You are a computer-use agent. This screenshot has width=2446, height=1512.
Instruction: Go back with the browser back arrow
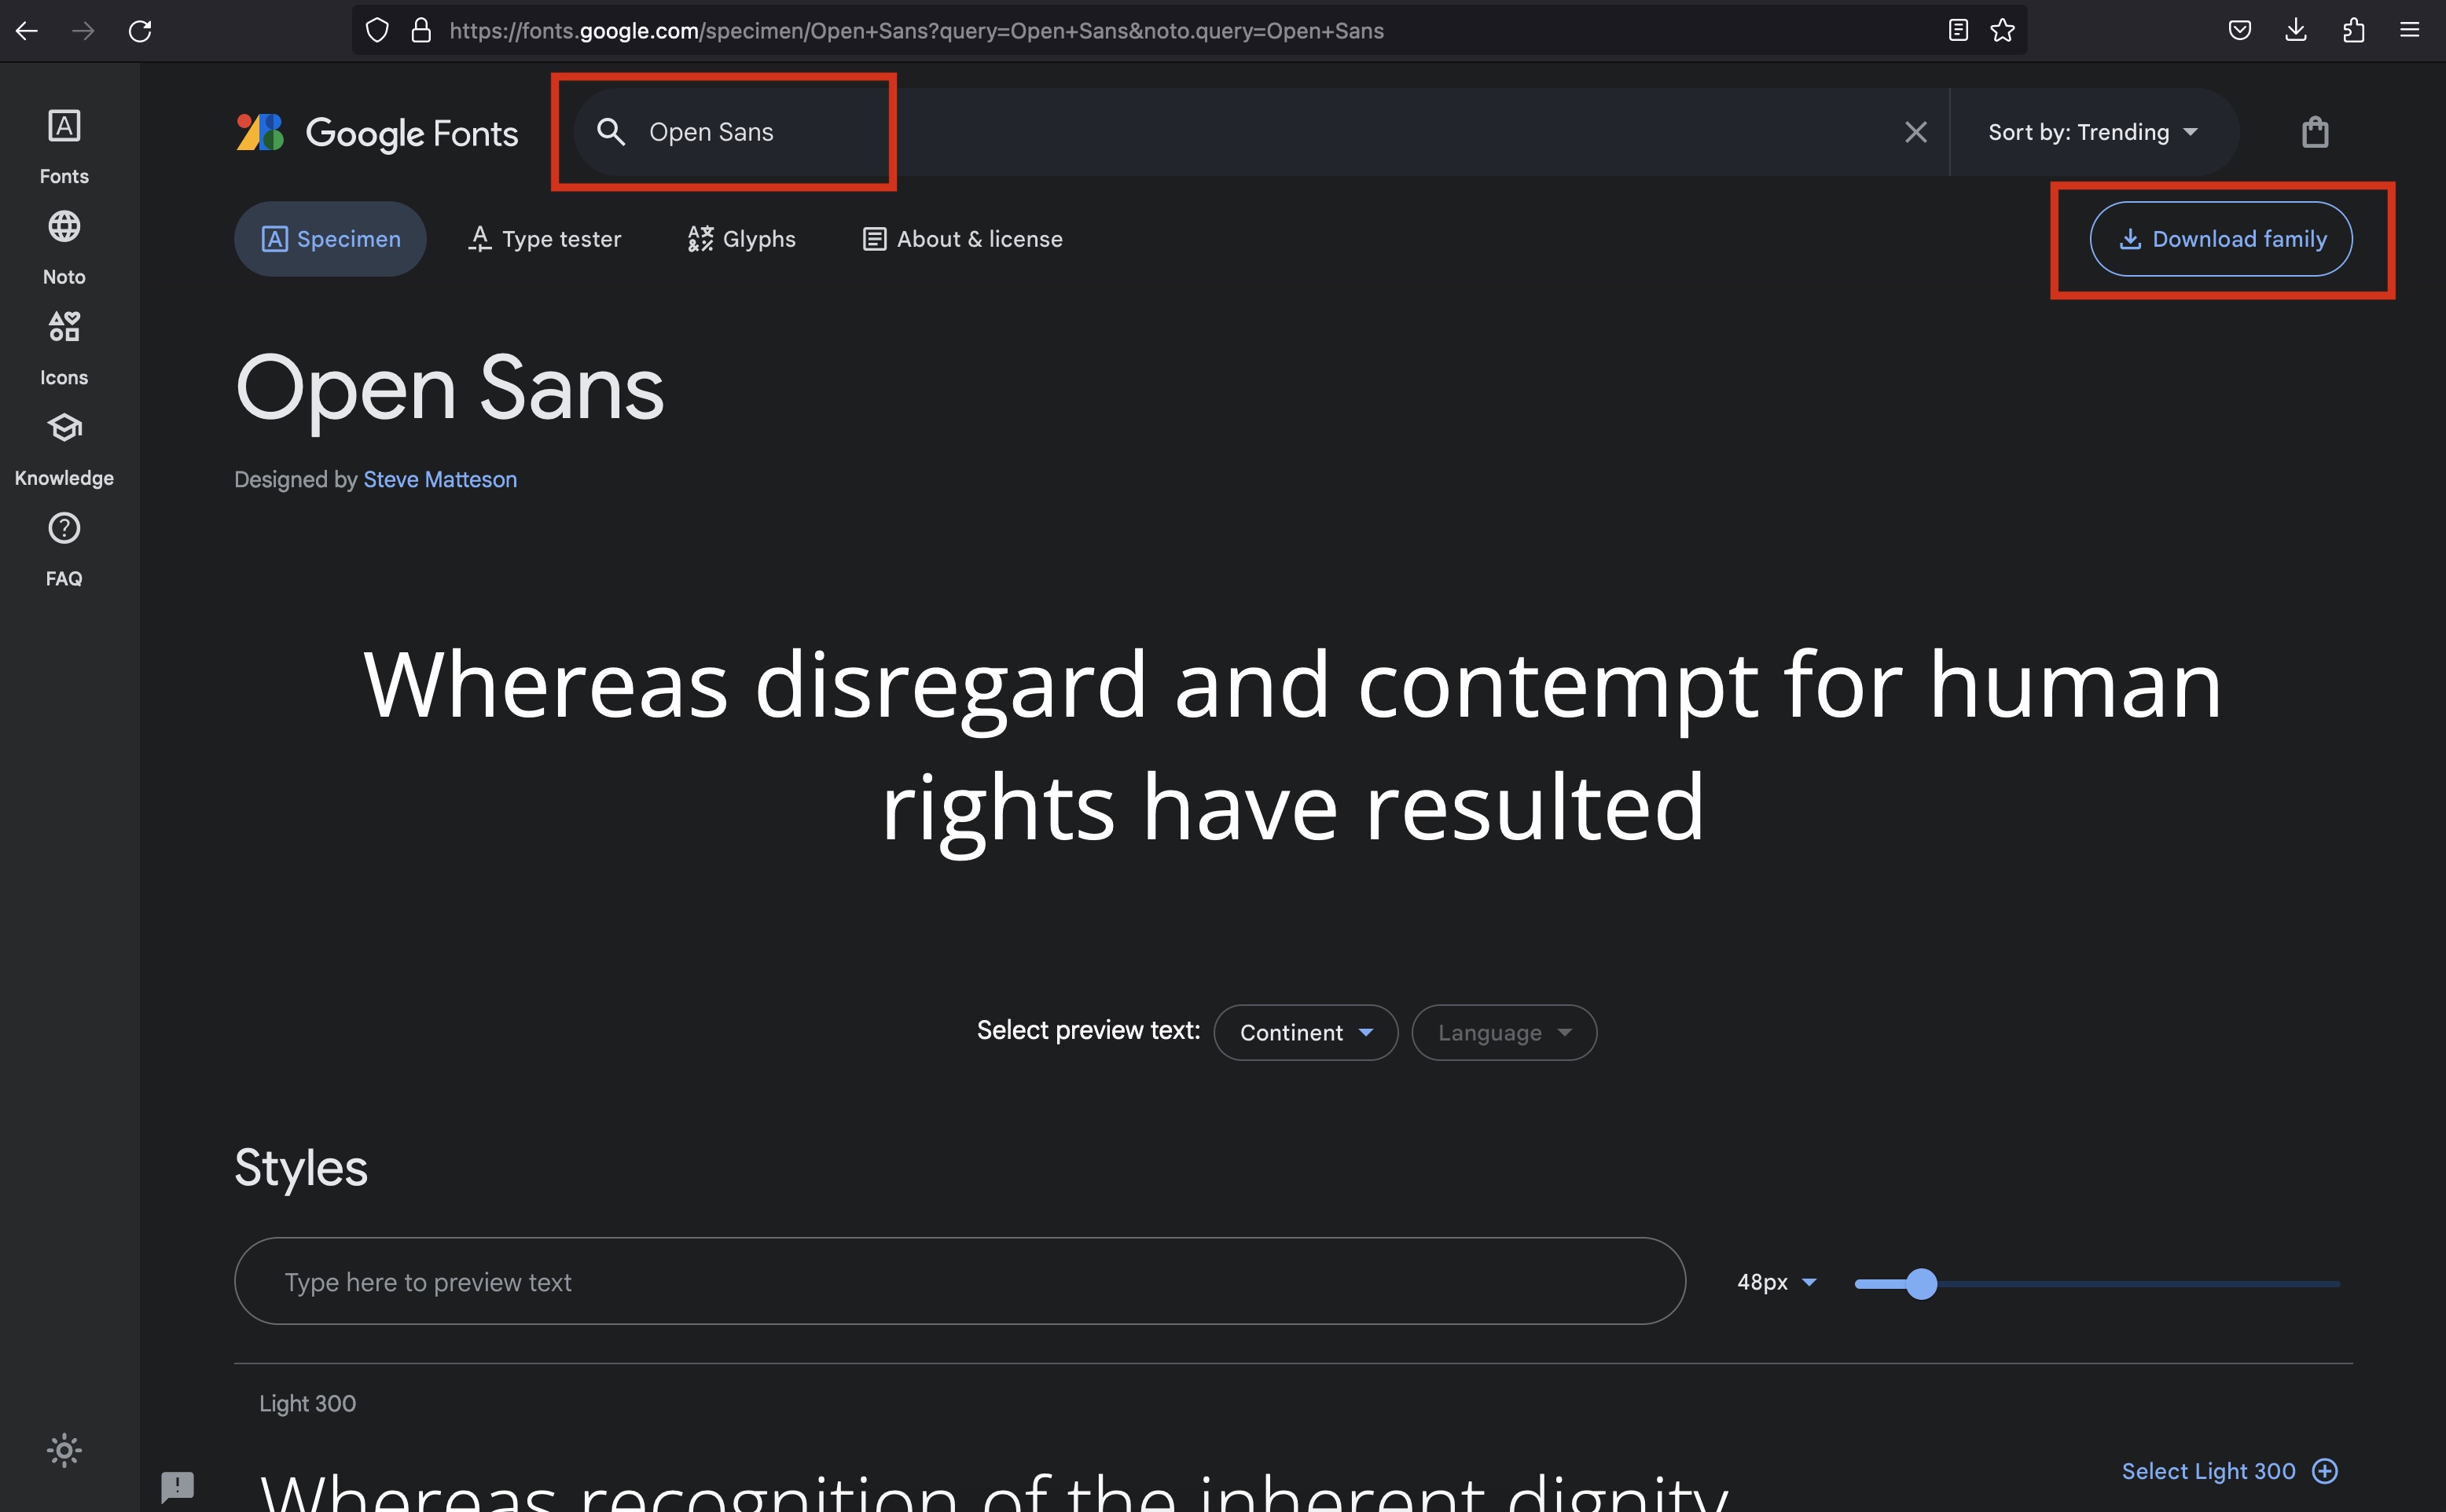(x=27, y=31)
